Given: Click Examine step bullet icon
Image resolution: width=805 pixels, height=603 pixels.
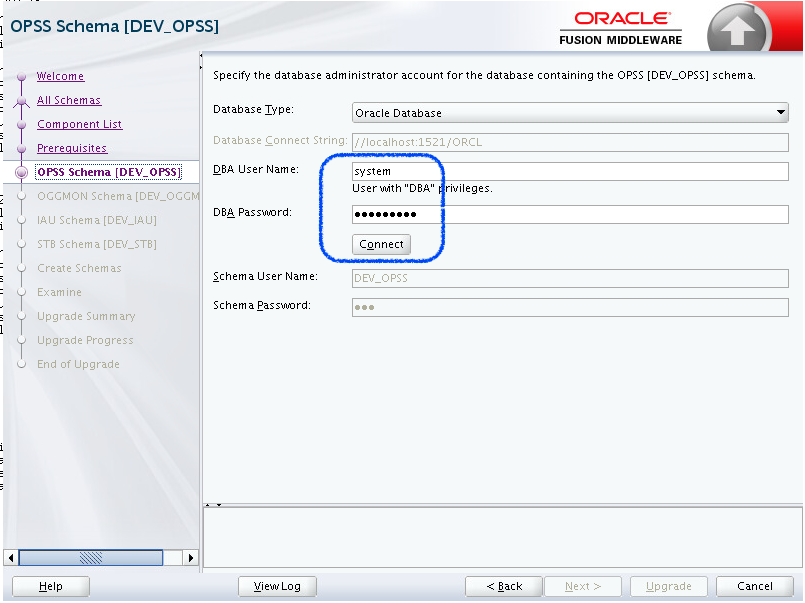Looking at the screenshot, I should 22,293.
